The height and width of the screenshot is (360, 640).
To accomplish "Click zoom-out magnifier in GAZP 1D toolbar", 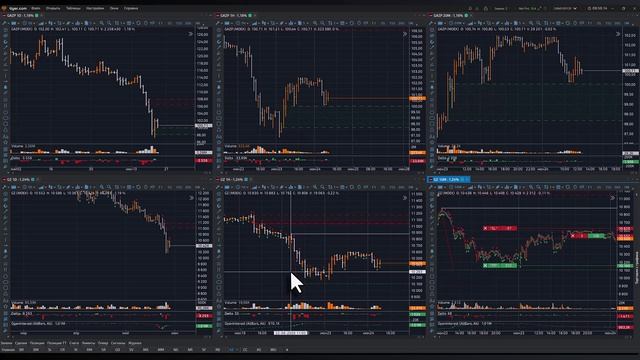I will tap(109, 23).
